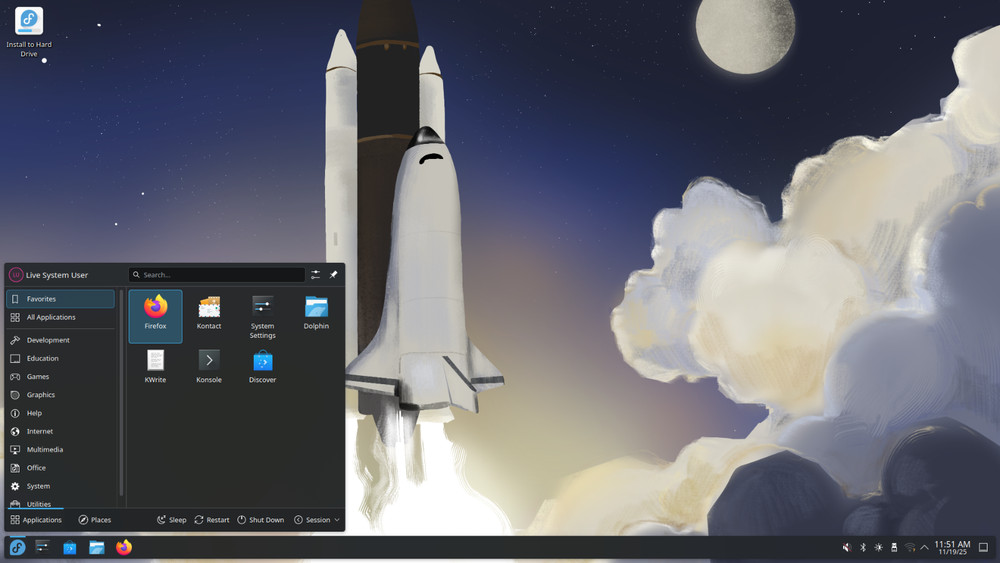Screen dimensions: 1000x563
Task: Switch to the Places tab
Action: click(94, 520)
